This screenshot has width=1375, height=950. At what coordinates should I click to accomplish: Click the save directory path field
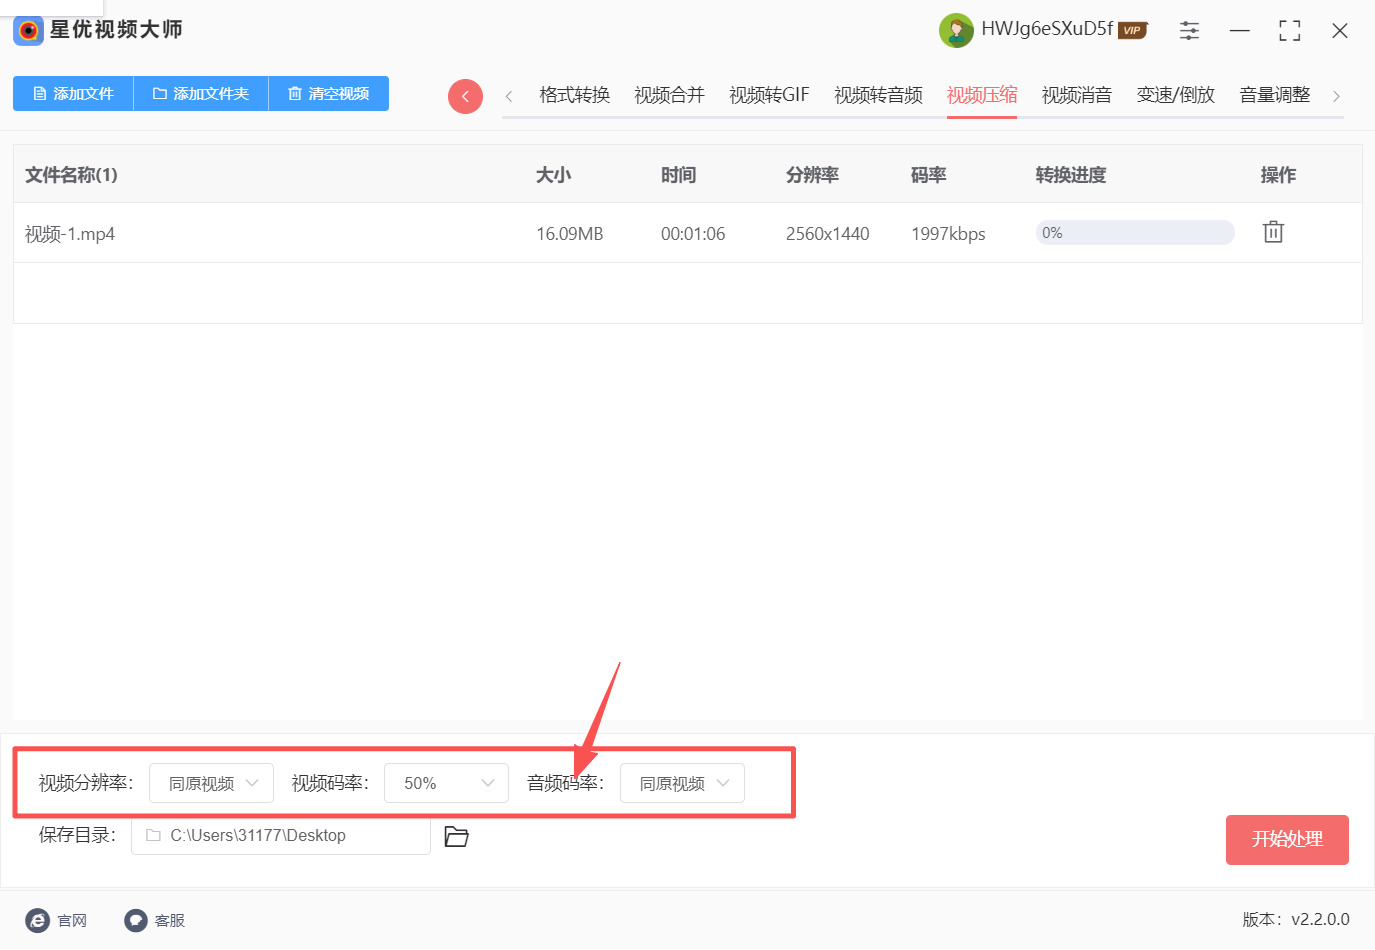(x=281, y=836)
